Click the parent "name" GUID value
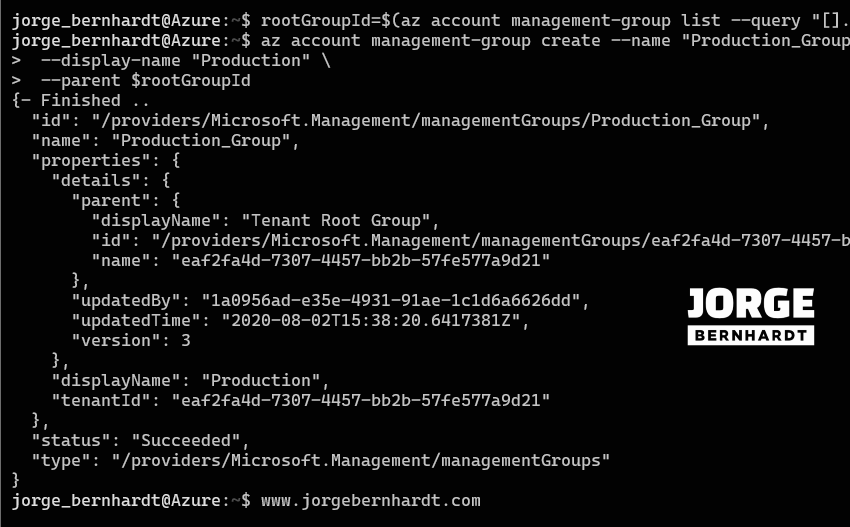 [360, 260]
